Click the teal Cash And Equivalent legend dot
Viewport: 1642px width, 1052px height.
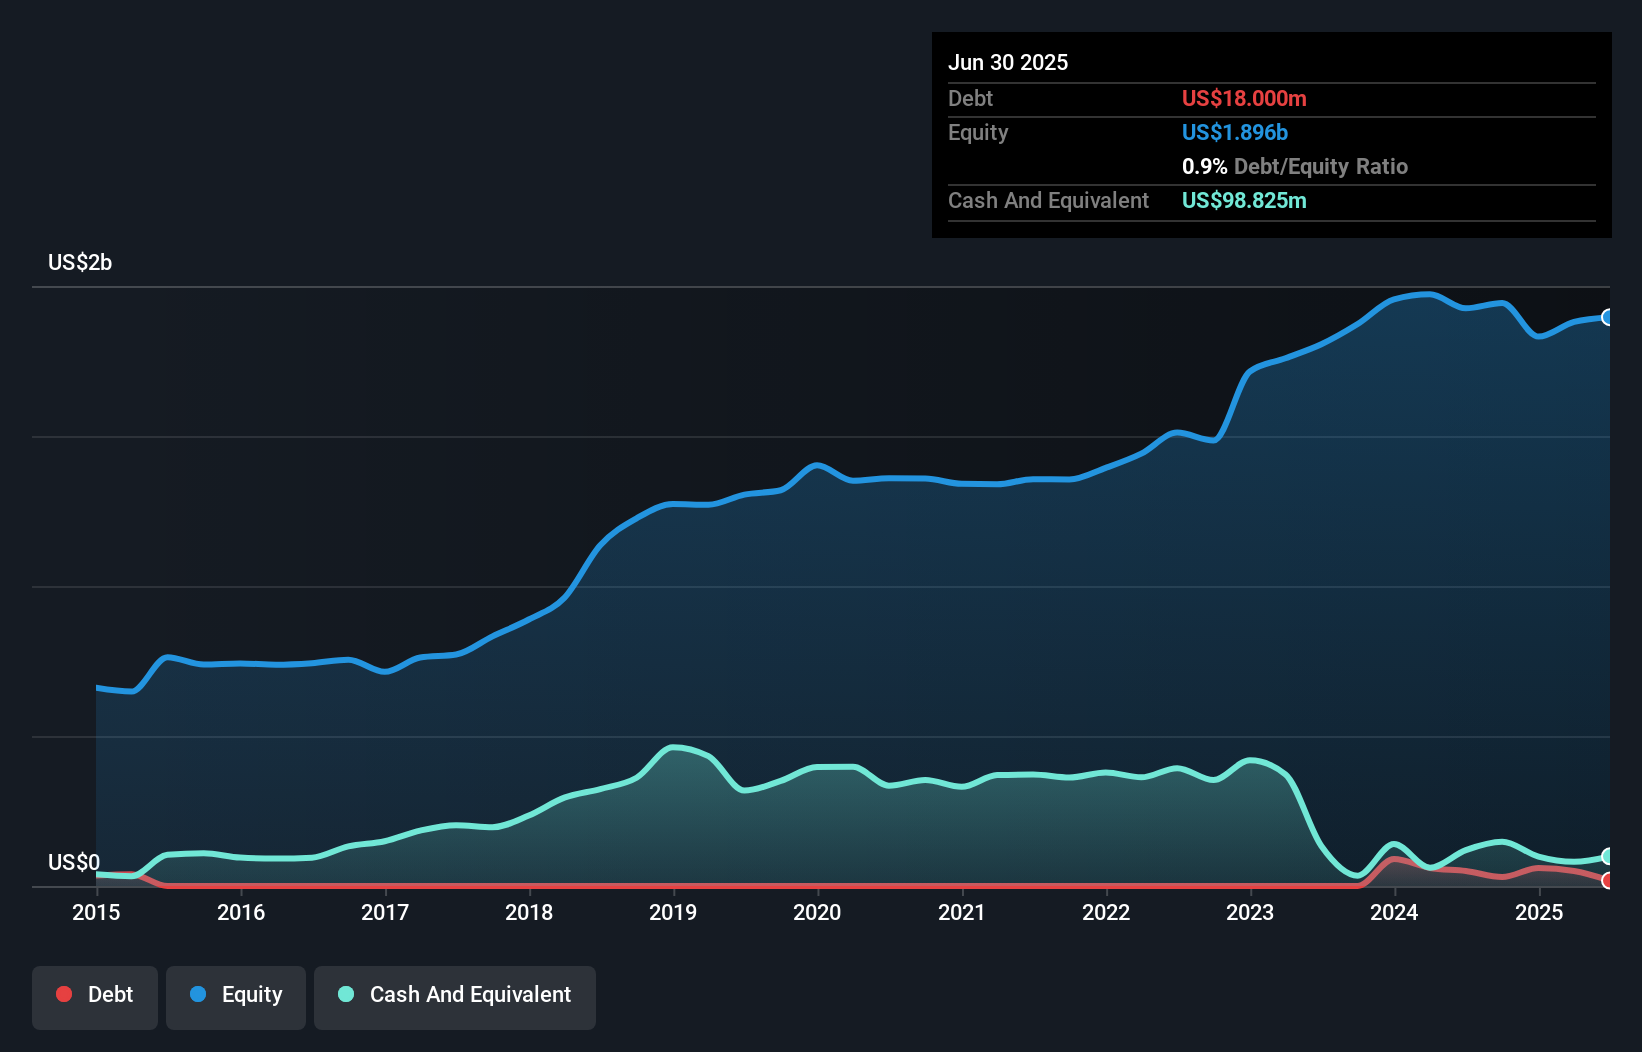point(345,994)
